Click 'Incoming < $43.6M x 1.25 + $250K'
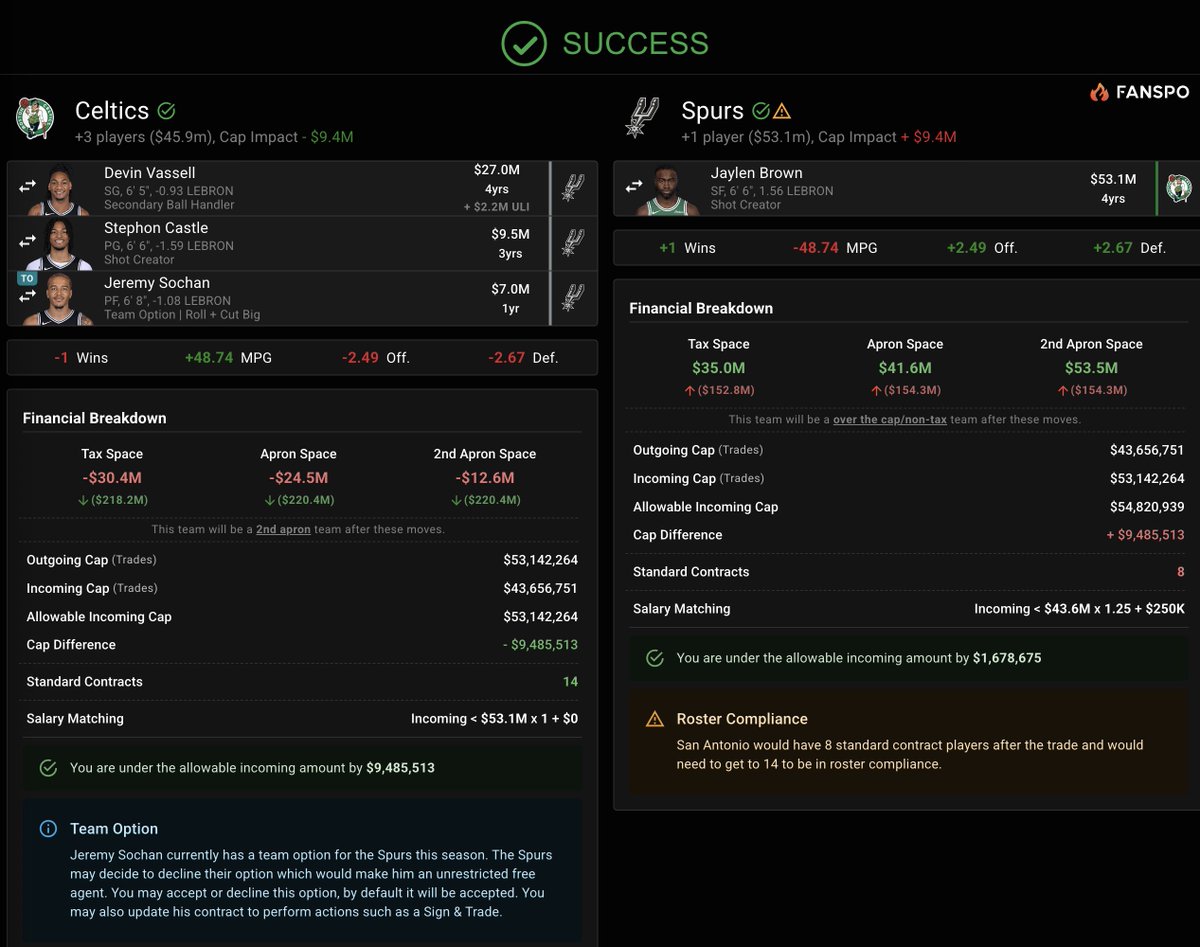Screen dimensions: 1200x947 click(x=1080, y=609)
